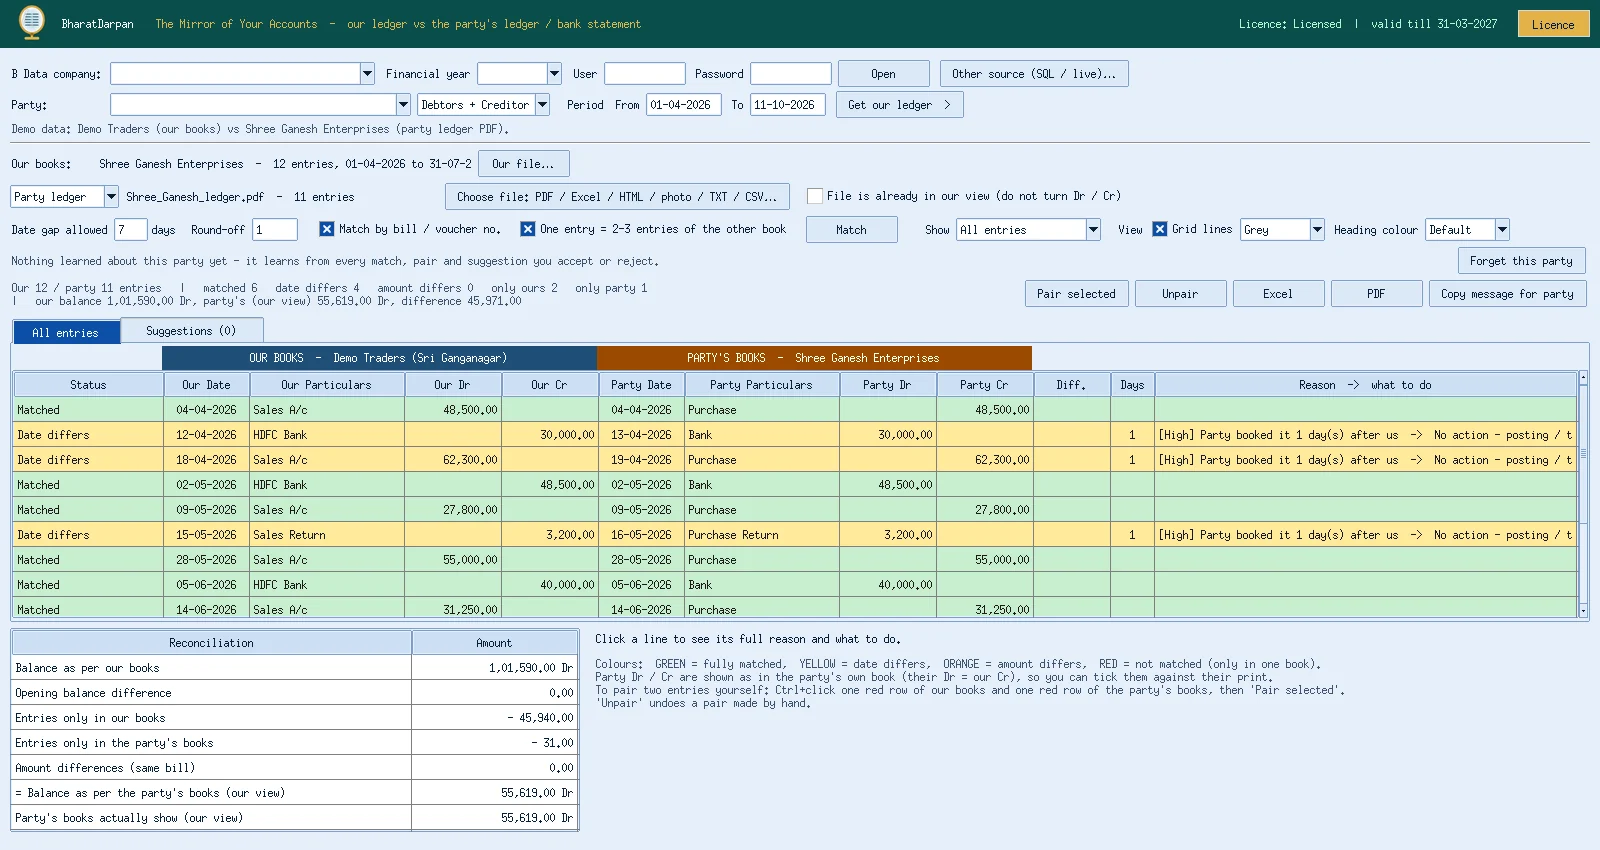Click the Licence button in header
1600x850 pixels.
tap(1553, 24)
